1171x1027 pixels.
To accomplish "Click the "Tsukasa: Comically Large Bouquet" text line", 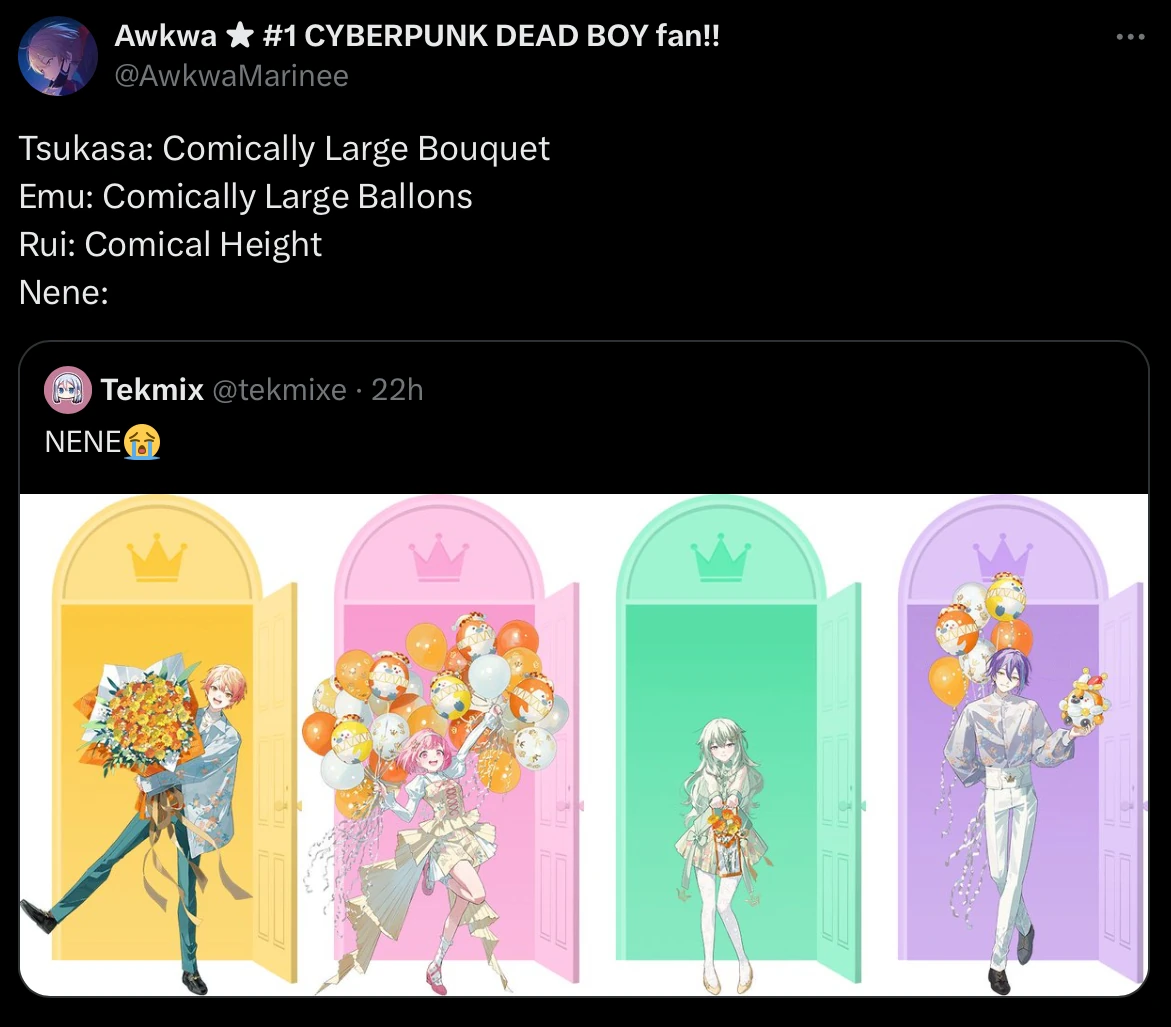I will click(284, 149).
